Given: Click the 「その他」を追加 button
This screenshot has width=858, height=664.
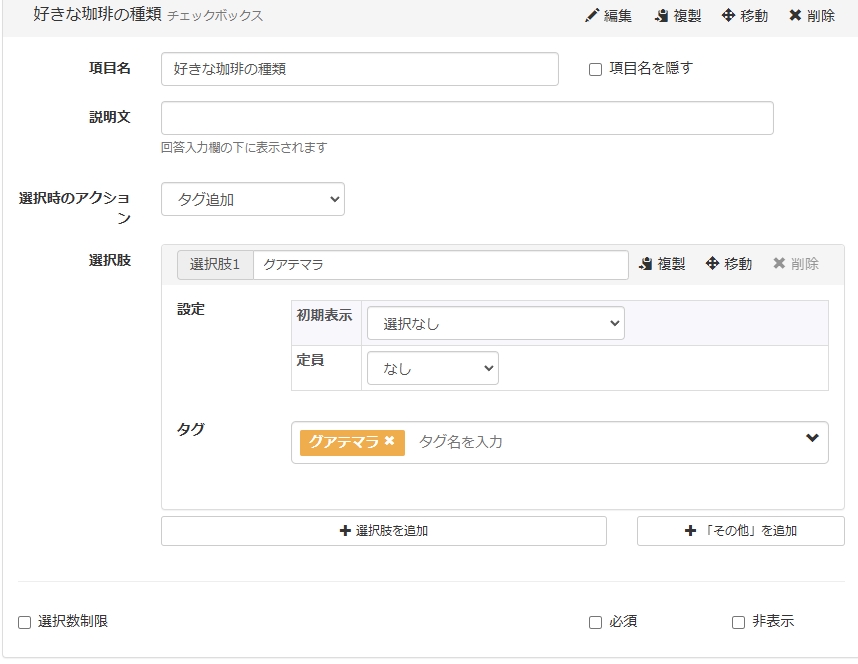Looking at the screenshot, I should coord(740,531).
